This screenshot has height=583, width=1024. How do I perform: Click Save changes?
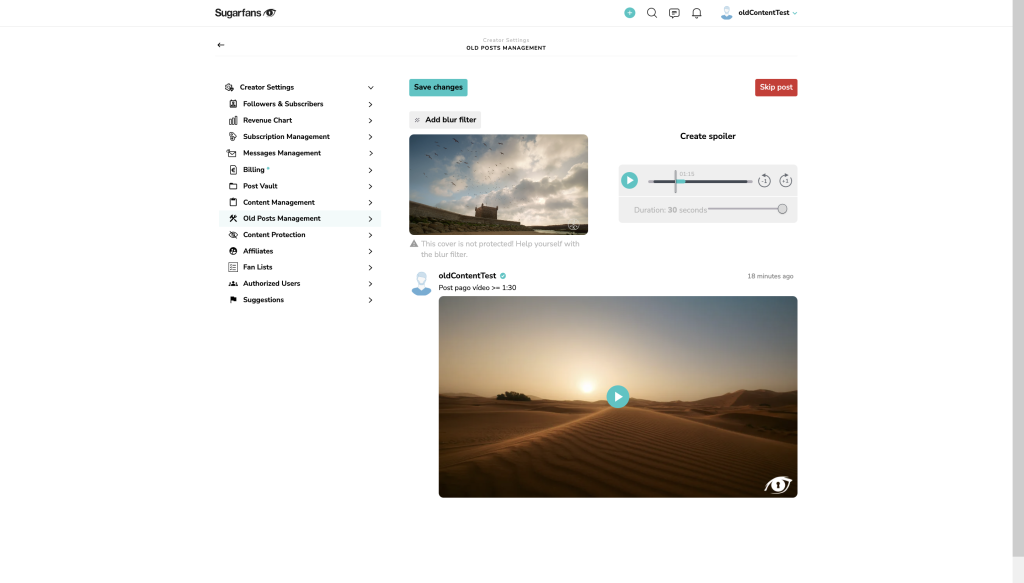(x=437, y=87)
